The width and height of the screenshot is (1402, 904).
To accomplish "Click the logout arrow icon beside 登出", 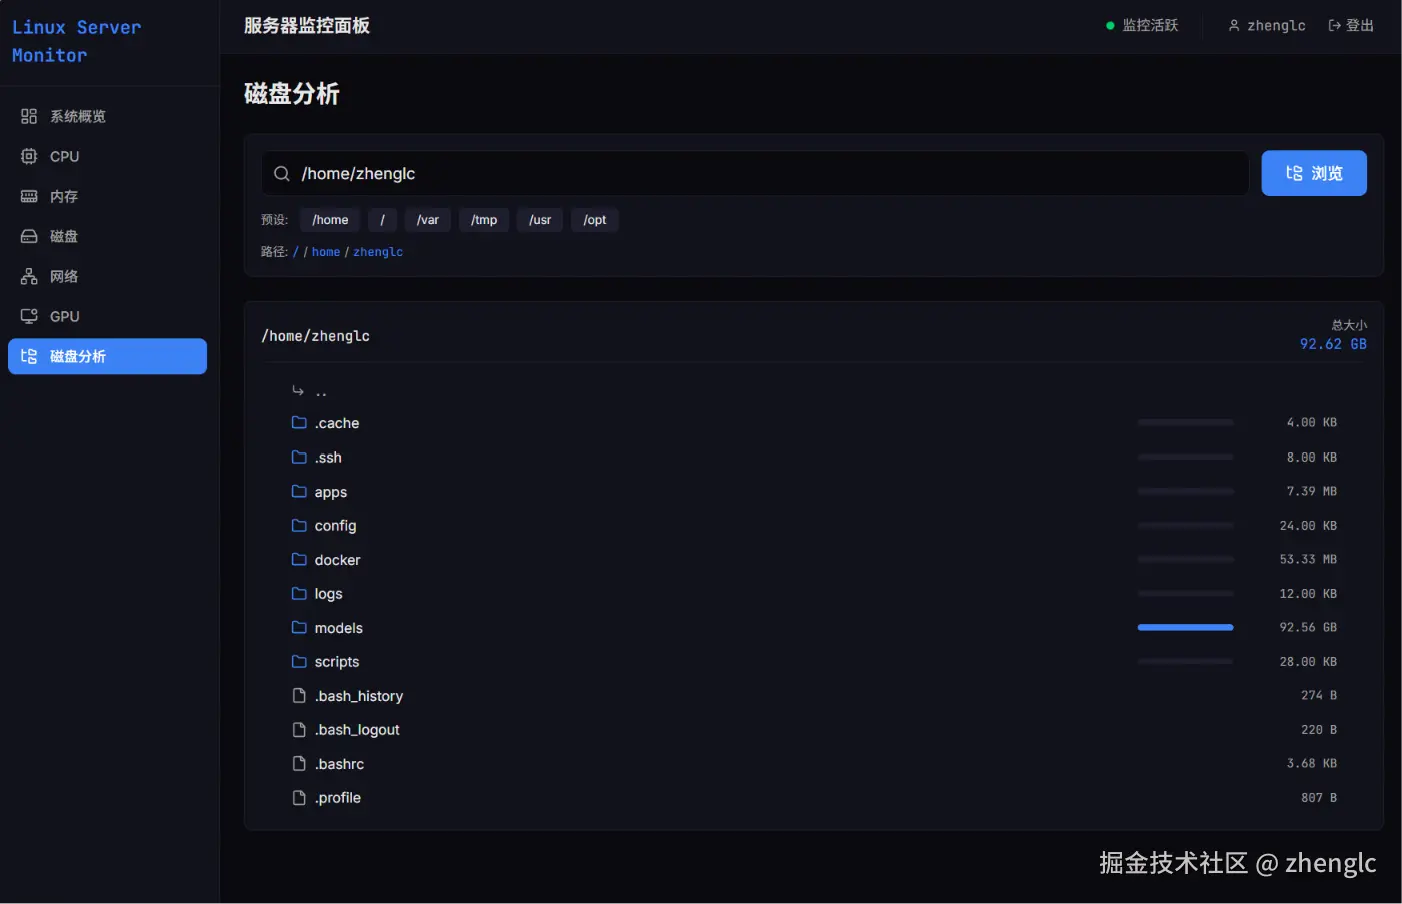I will (x=1334, y=26).
